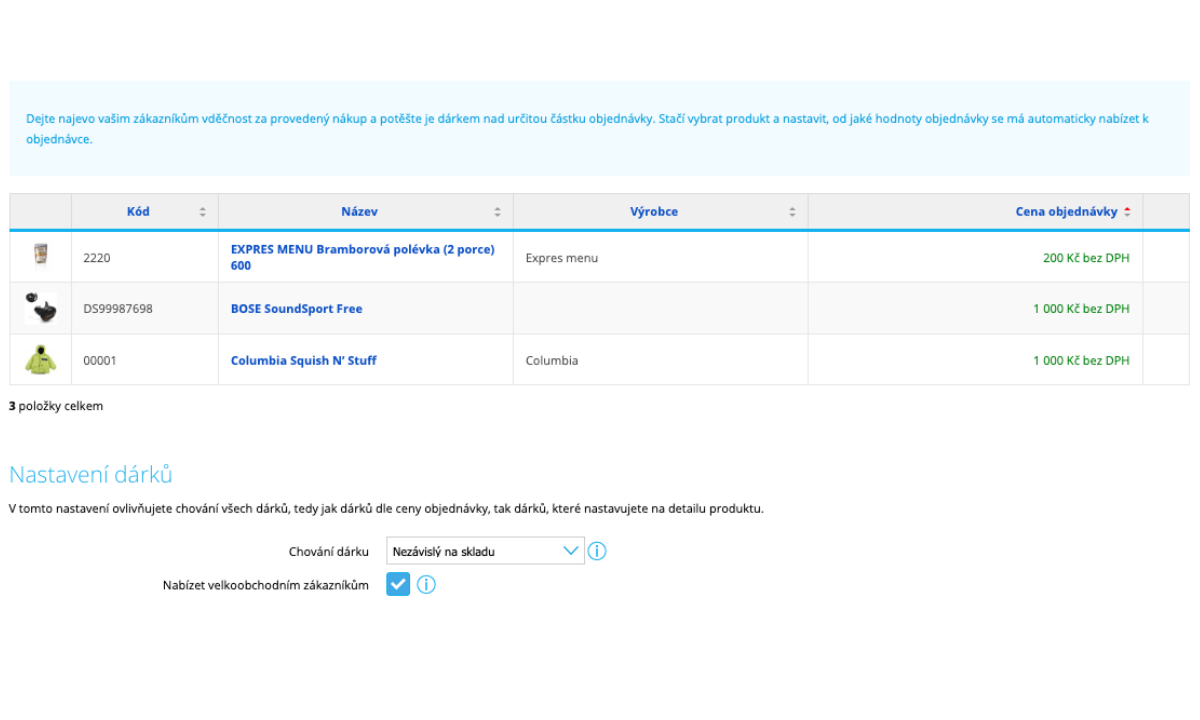Screen dimensions: 1200x720
Task: Click the Kód column header
Action: (145, 212)
